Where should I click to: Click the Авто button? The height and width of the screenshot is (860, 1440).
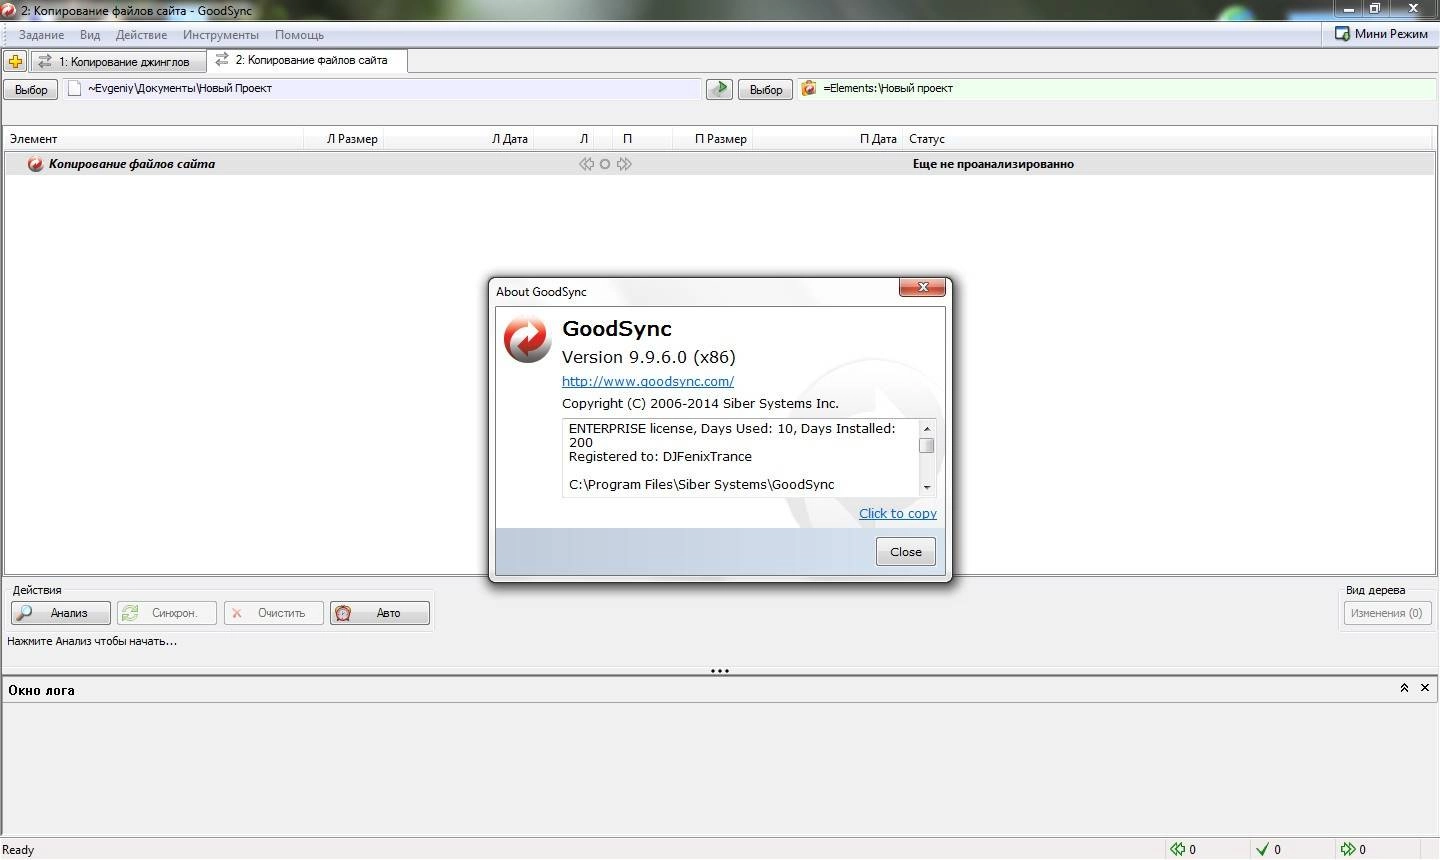pos(380,613)
